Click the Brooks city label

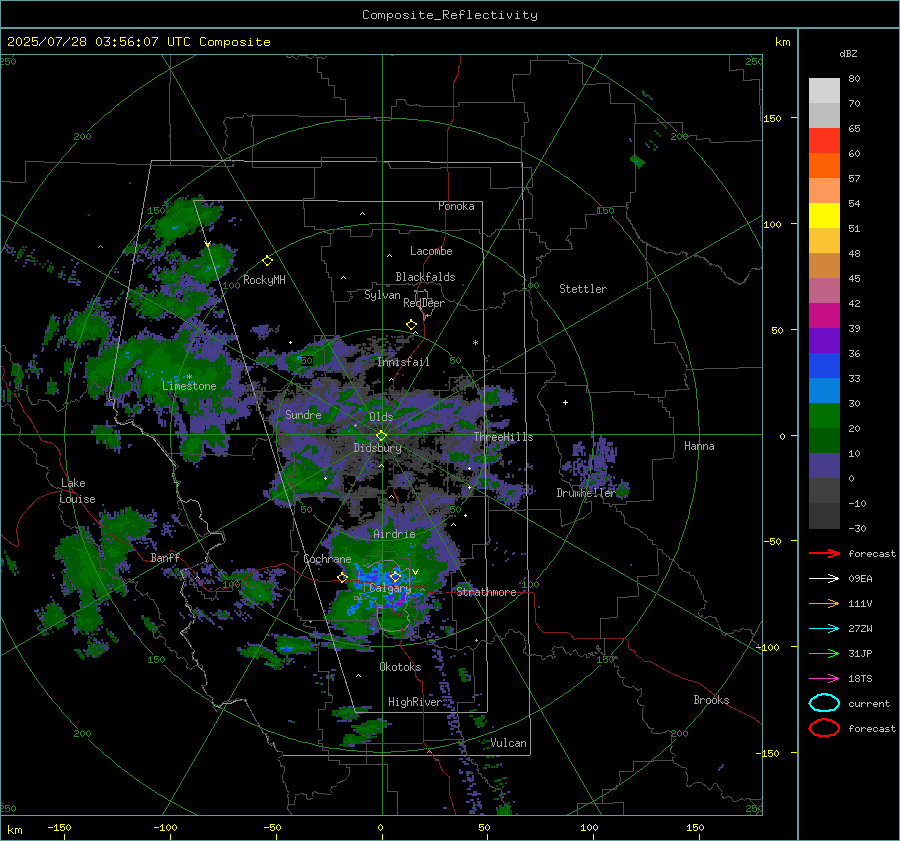[711, 700]
